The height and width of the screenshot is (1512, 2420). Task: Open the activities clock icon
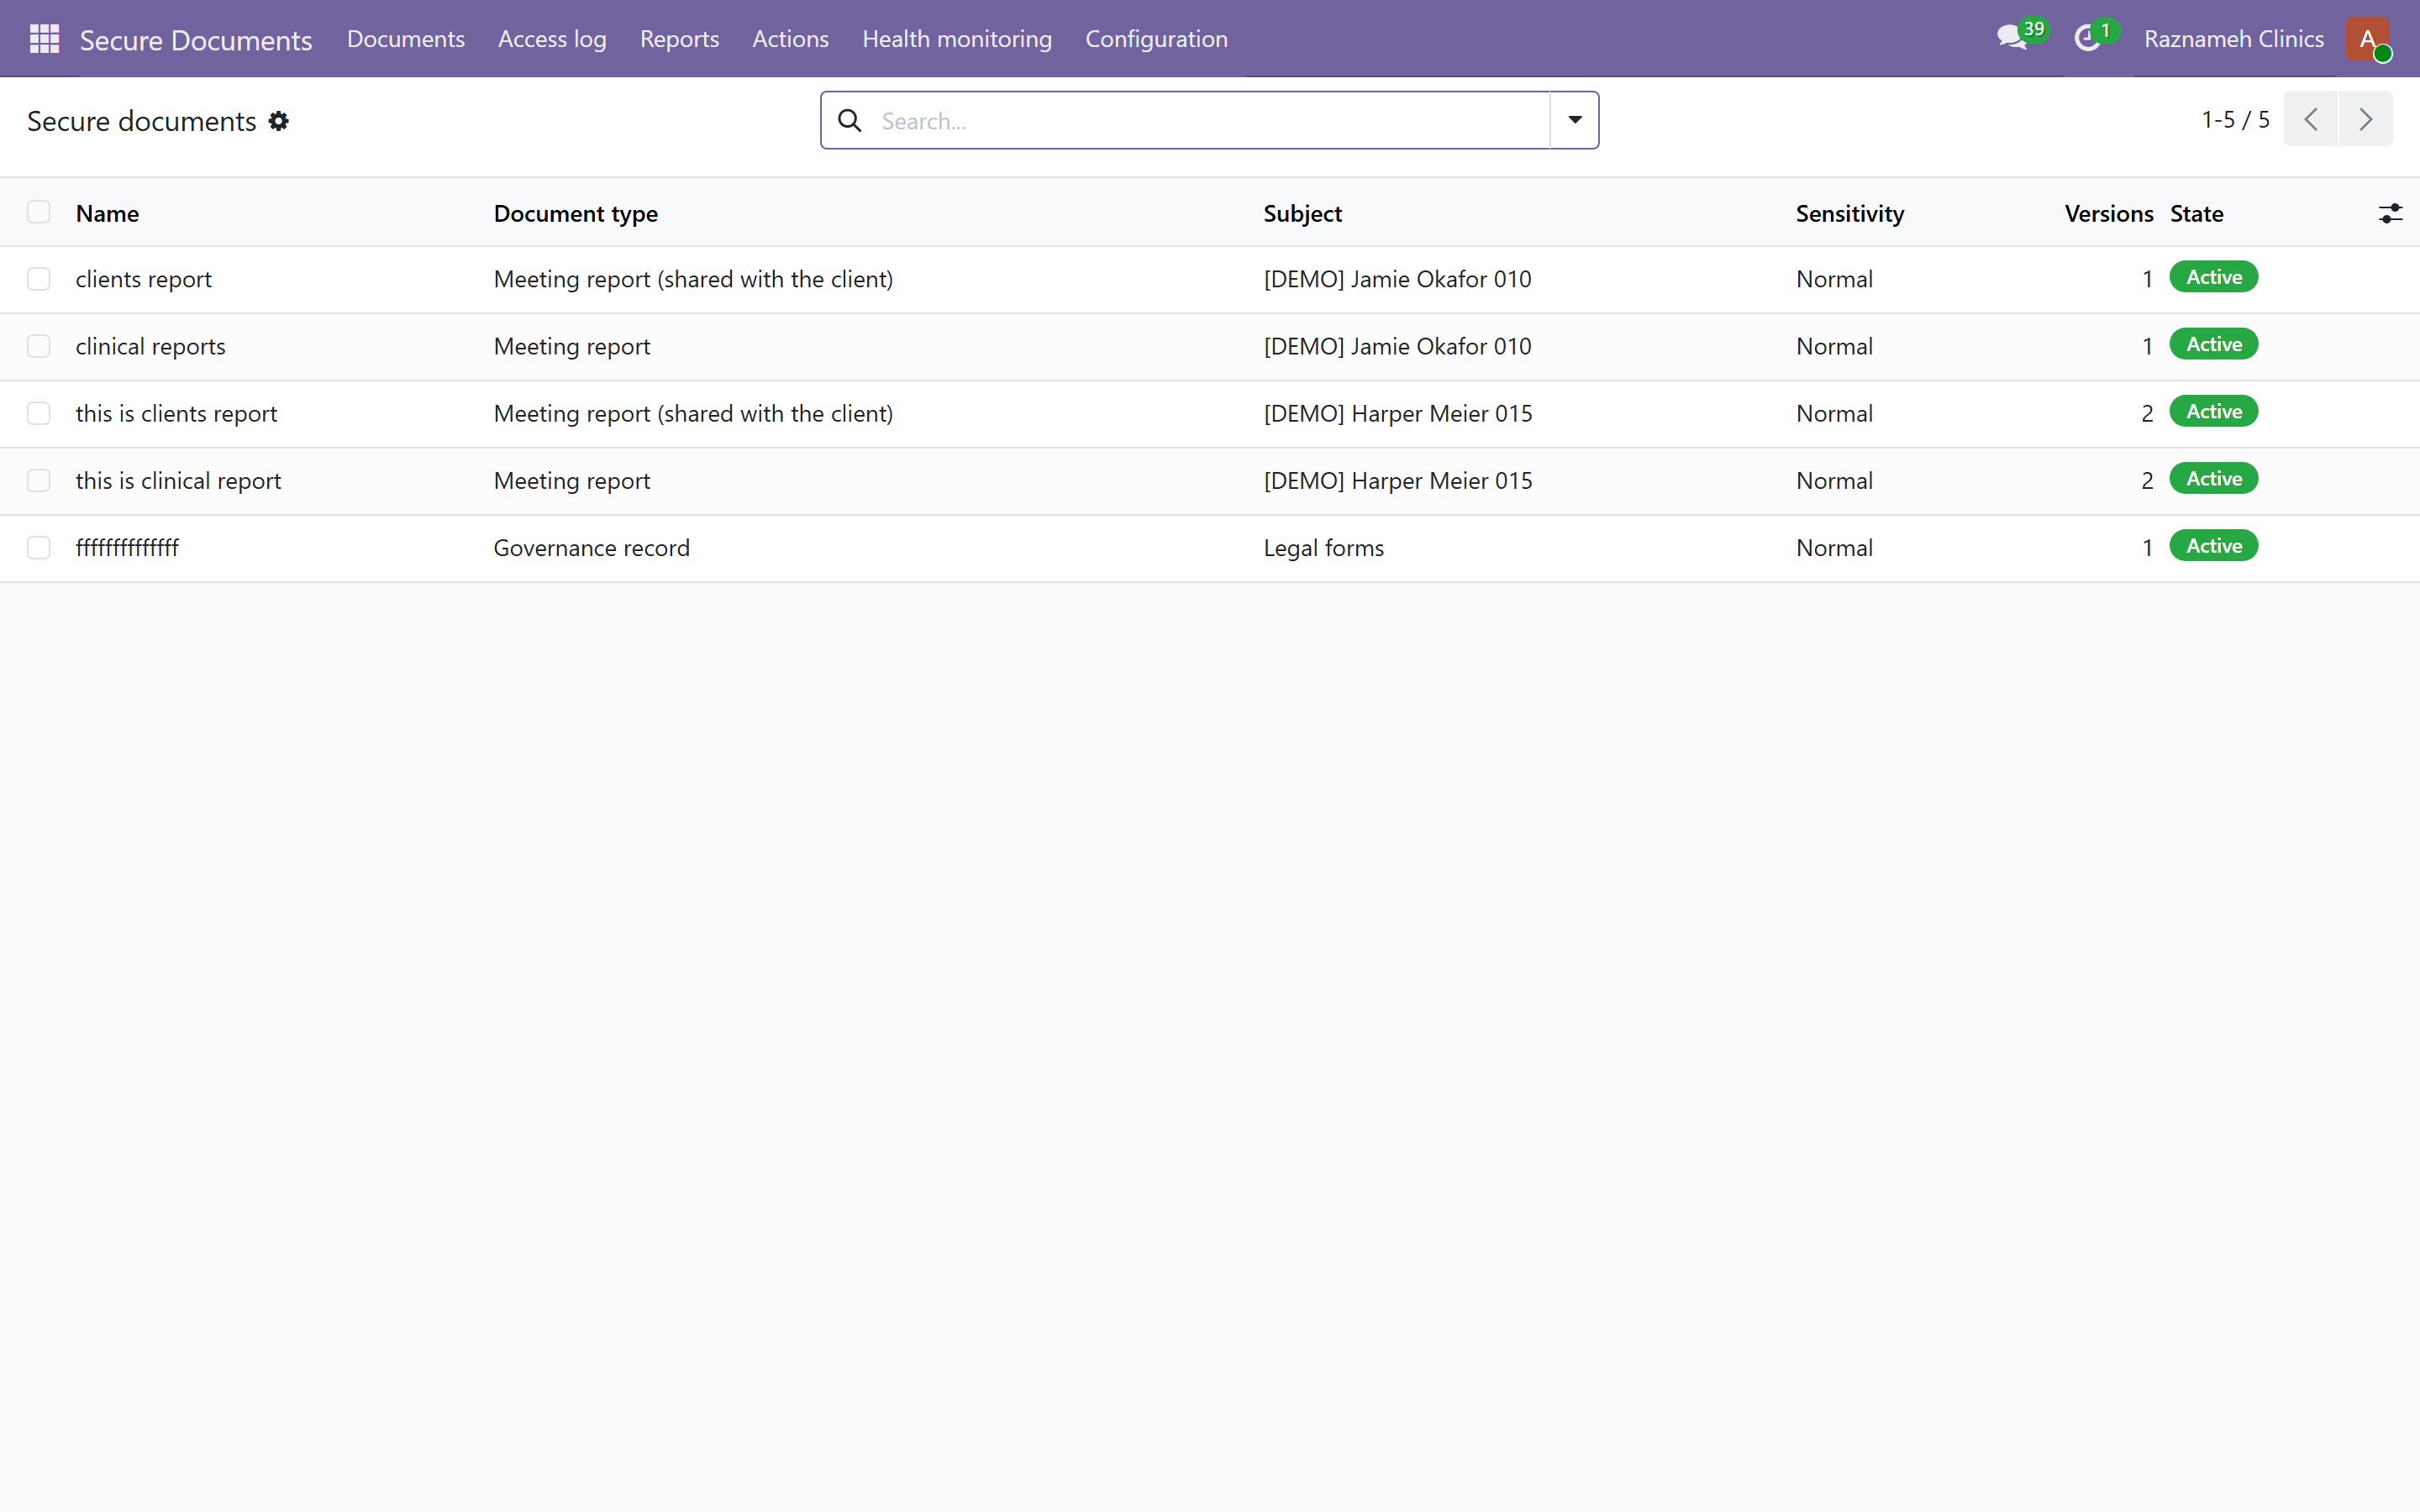pos(2087,39)
